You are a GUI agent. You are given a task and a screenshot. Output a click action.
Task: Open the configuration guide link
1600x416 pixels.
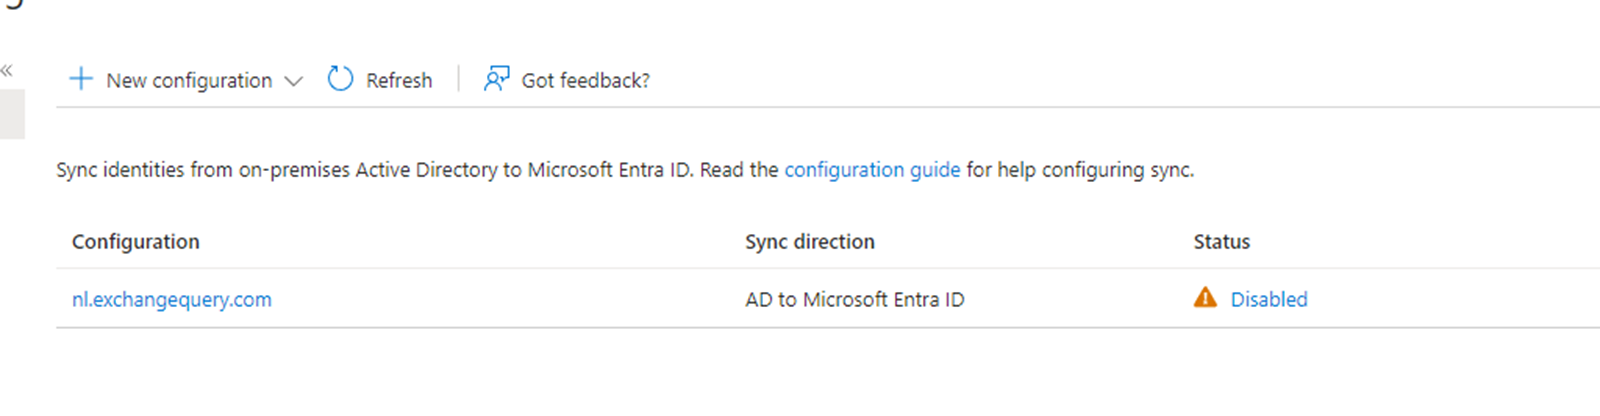[x=872, y=170]
